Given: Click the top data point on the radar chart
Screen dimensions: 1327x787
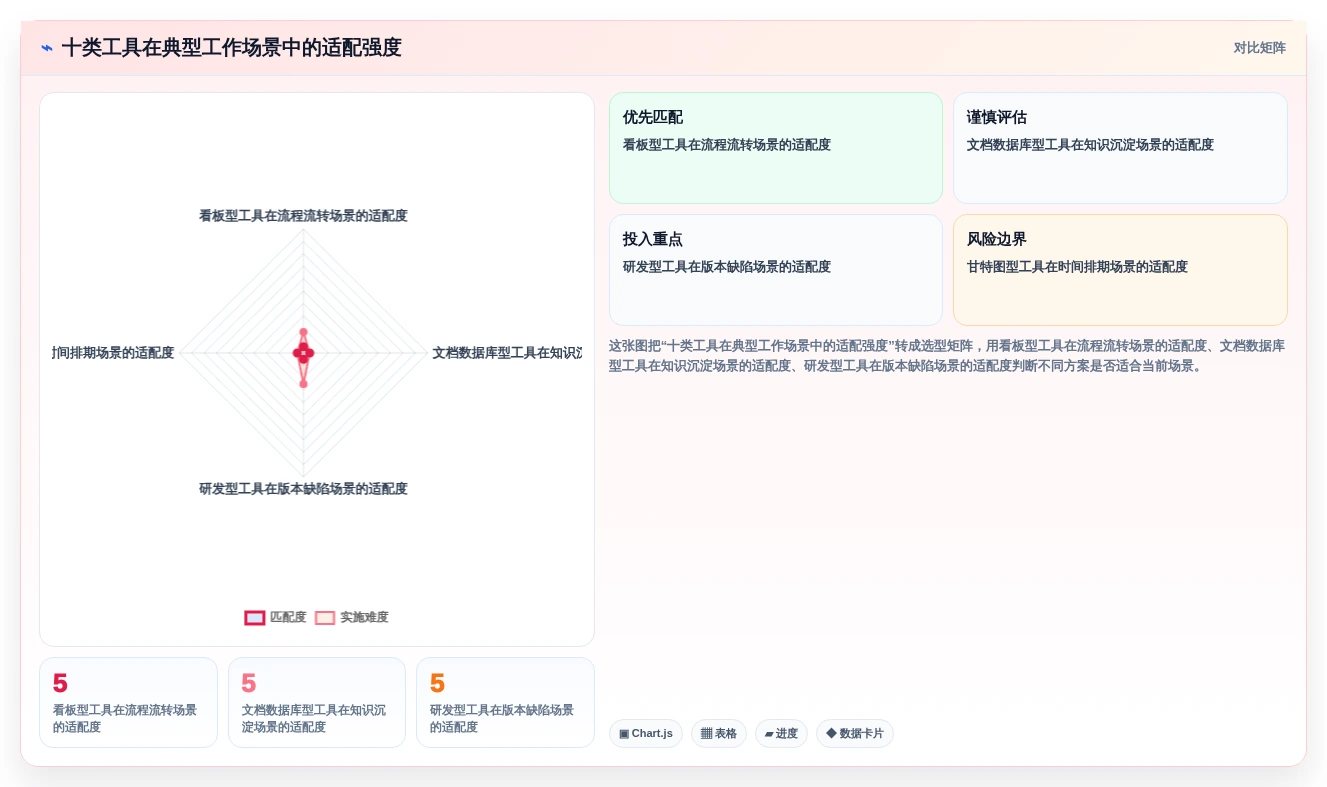Looking at the screenshot, I should [303, 332].
